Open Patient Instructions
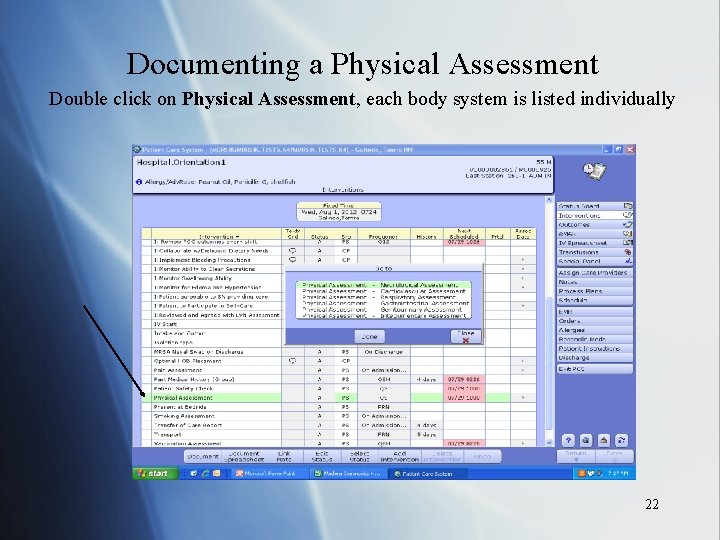This screenshot has width=720, height=540. (x=595, y=349)
